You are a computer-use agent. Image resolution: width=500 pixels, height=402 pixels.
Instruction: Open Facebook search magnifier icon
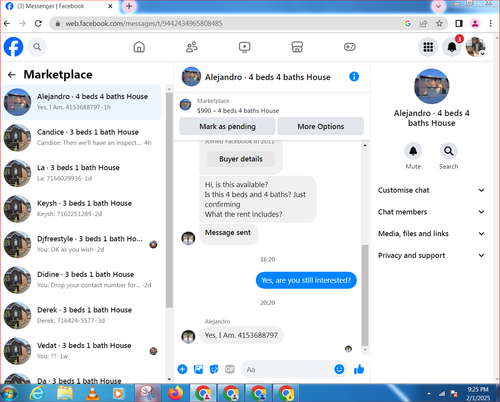[x=37, y=47]
